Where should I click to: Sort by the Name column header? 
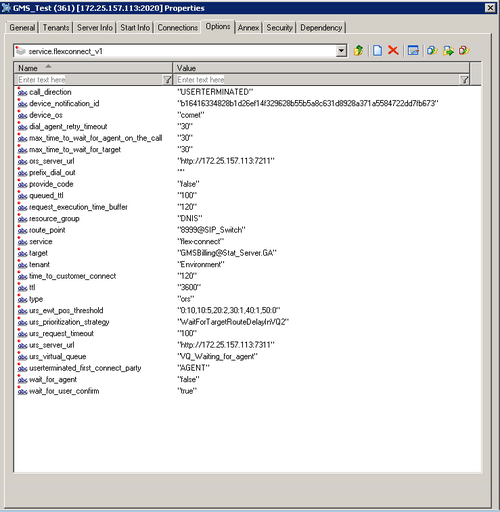click(93, 68)
